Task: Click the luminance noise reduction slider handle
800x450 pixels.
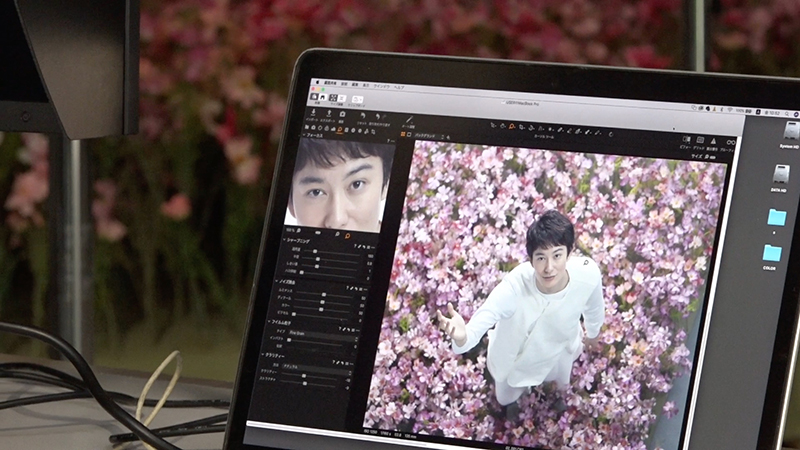Action: [x=323, y=294]
